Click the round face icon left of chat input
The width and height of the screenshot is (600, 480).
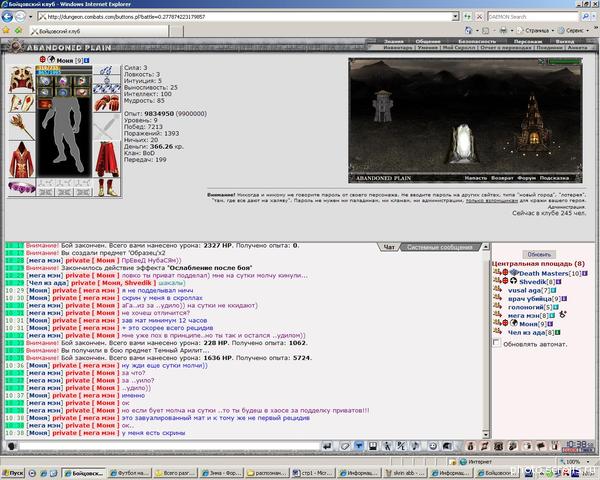pyautogui.click(x=11, y=446)
